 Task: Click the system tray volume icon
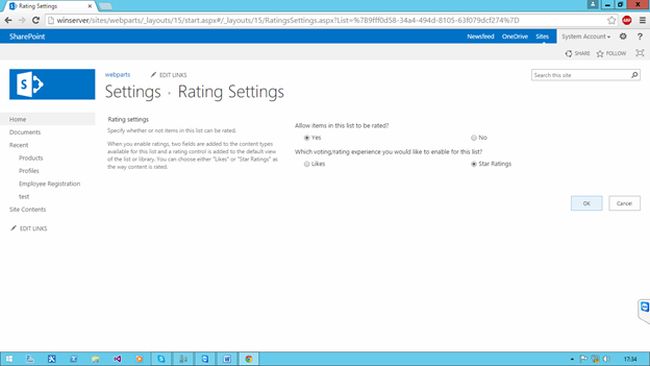point(606,359)
